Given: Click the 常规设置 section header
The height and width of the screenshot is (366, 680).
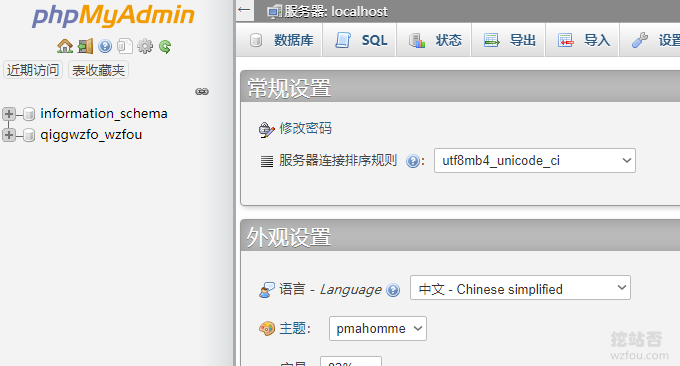Looking at the screenshot, I should (x=289, y=88).
